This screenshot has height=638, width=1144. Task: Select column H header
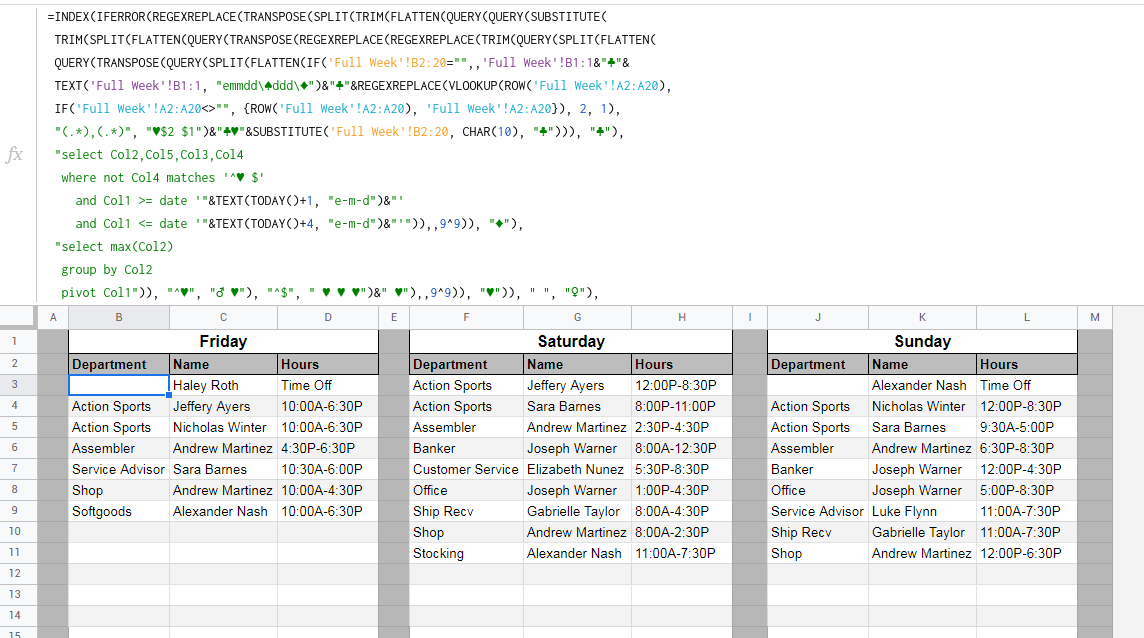(681, 317)
